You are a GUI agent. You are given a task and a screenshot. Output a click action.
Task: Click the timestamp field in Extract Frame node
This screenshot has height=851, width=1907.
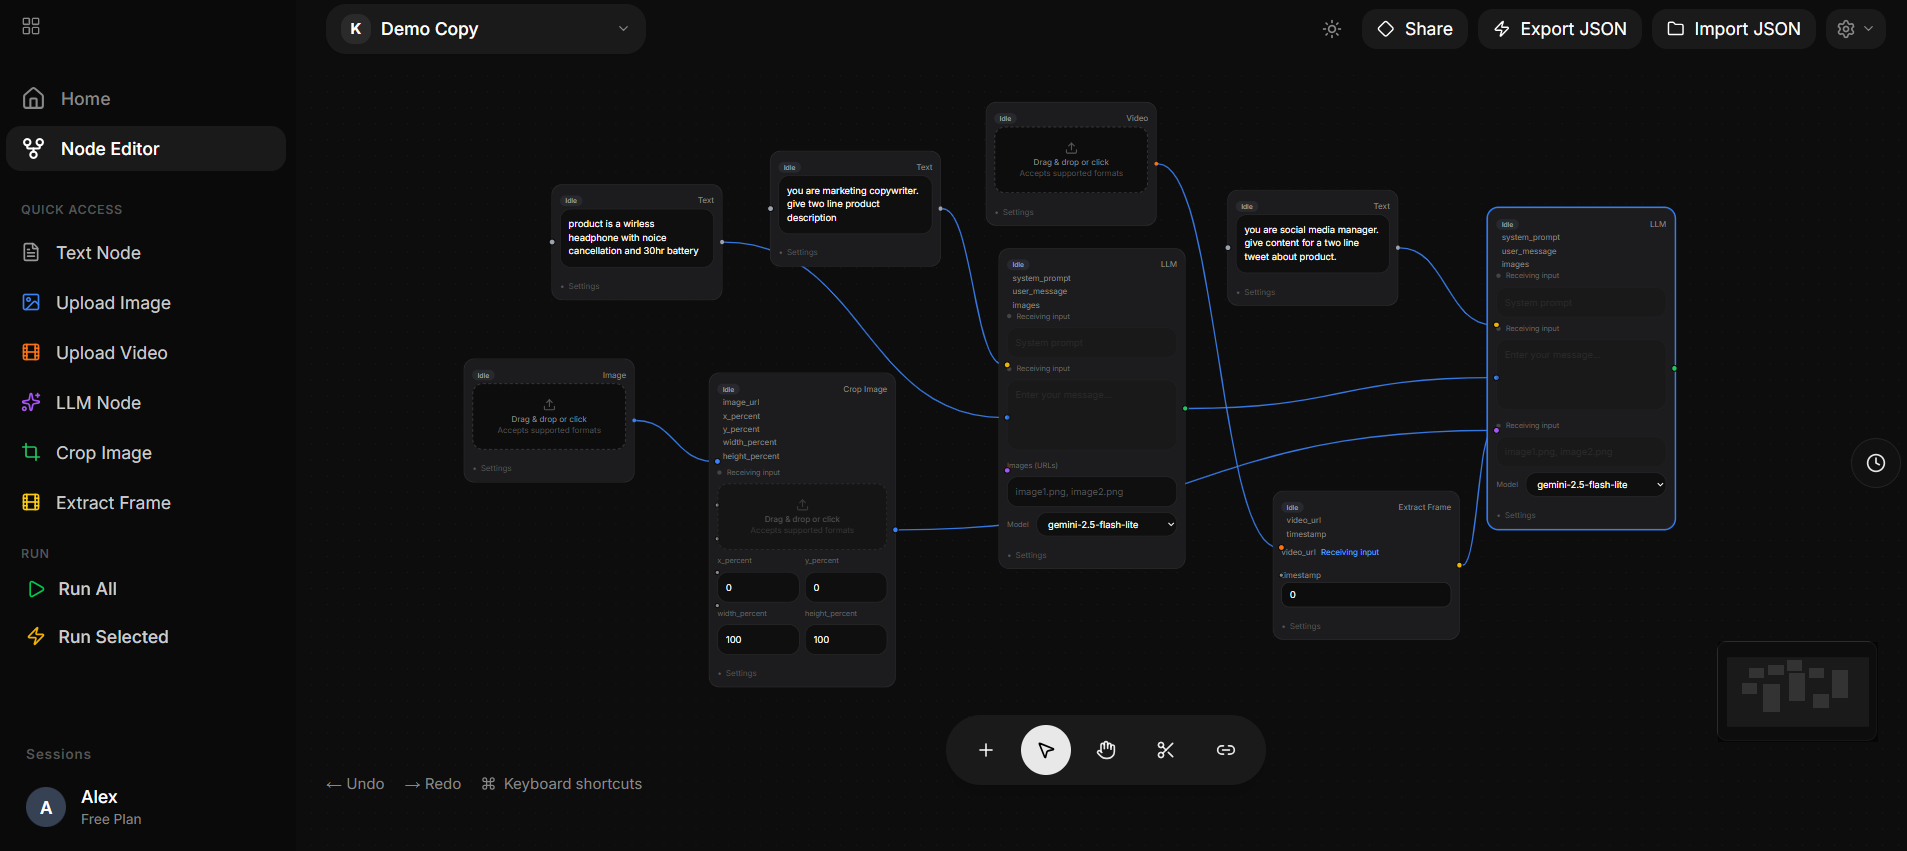[x=1365, y=595]
